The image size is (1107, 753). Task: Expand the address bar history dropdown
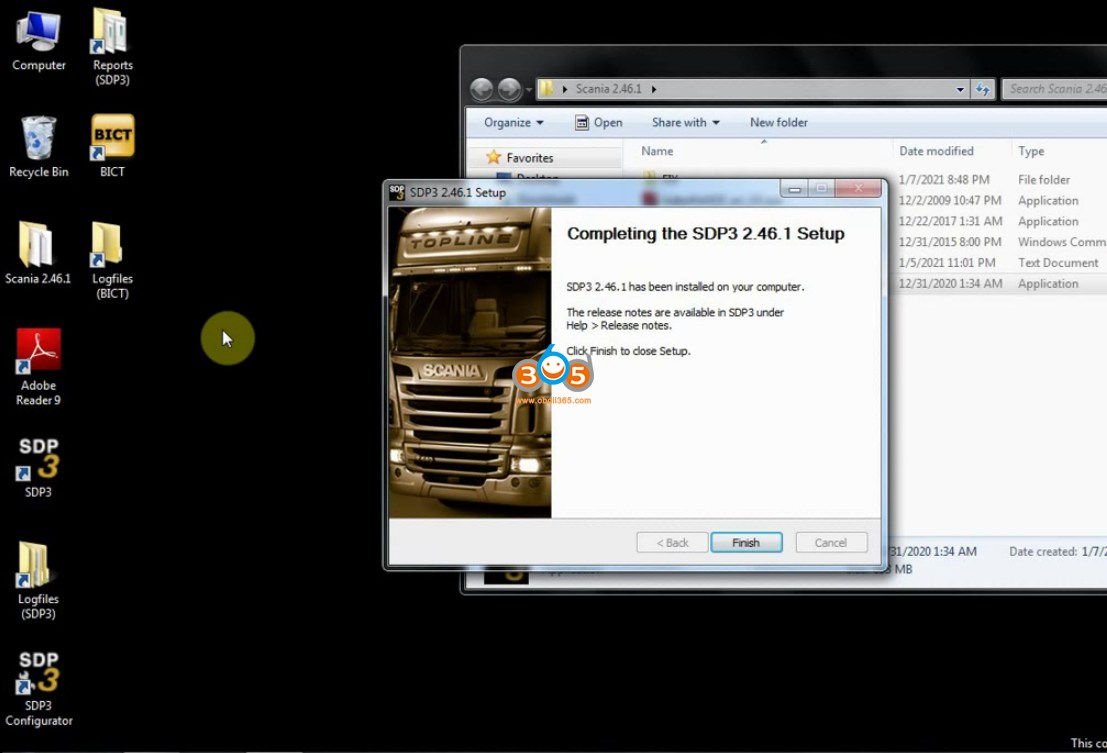(960, 90)
